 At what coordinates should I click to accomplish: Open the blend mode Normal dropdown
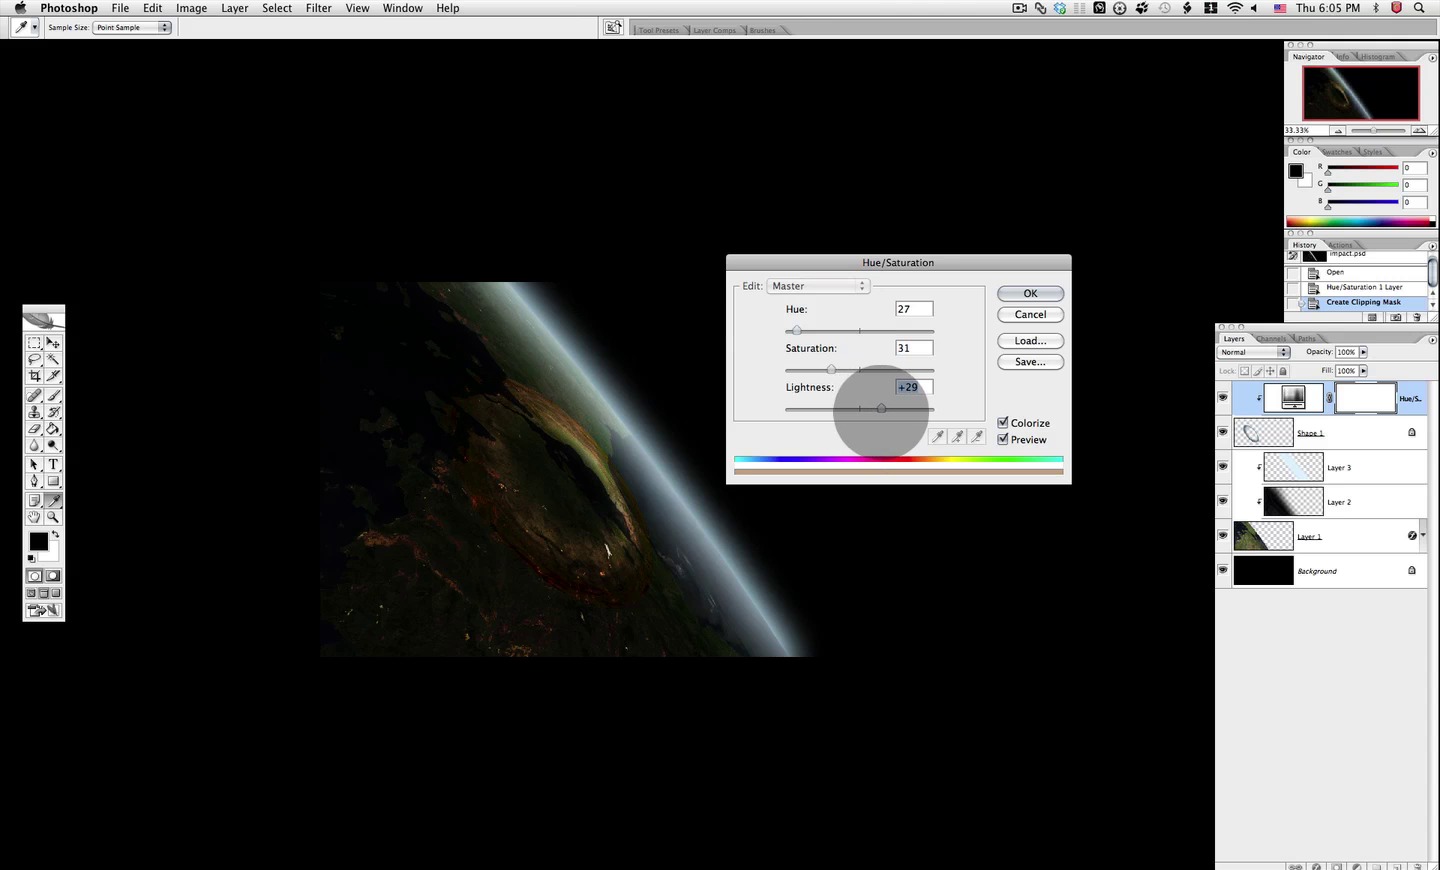pyautogui.click(x=1254, y=352)
